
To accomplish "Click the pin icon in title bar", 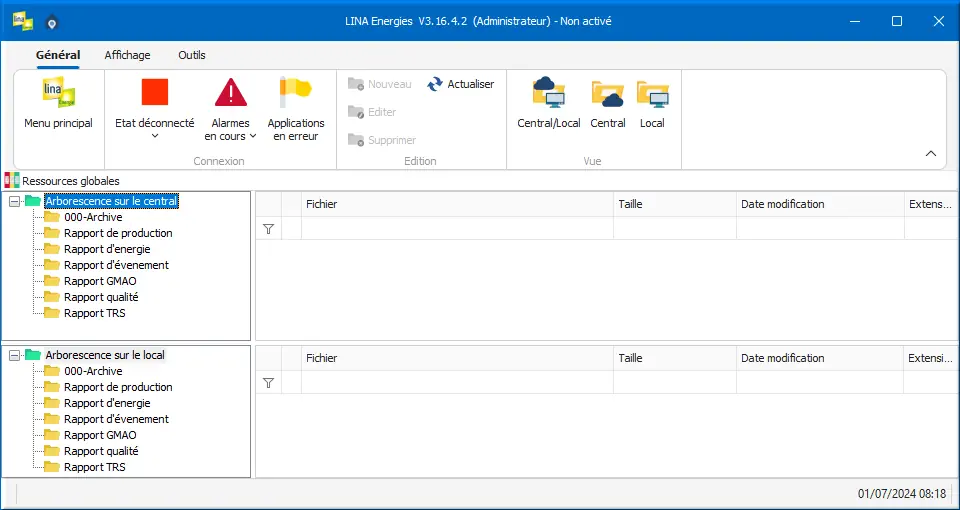I will tap(53, 23).
